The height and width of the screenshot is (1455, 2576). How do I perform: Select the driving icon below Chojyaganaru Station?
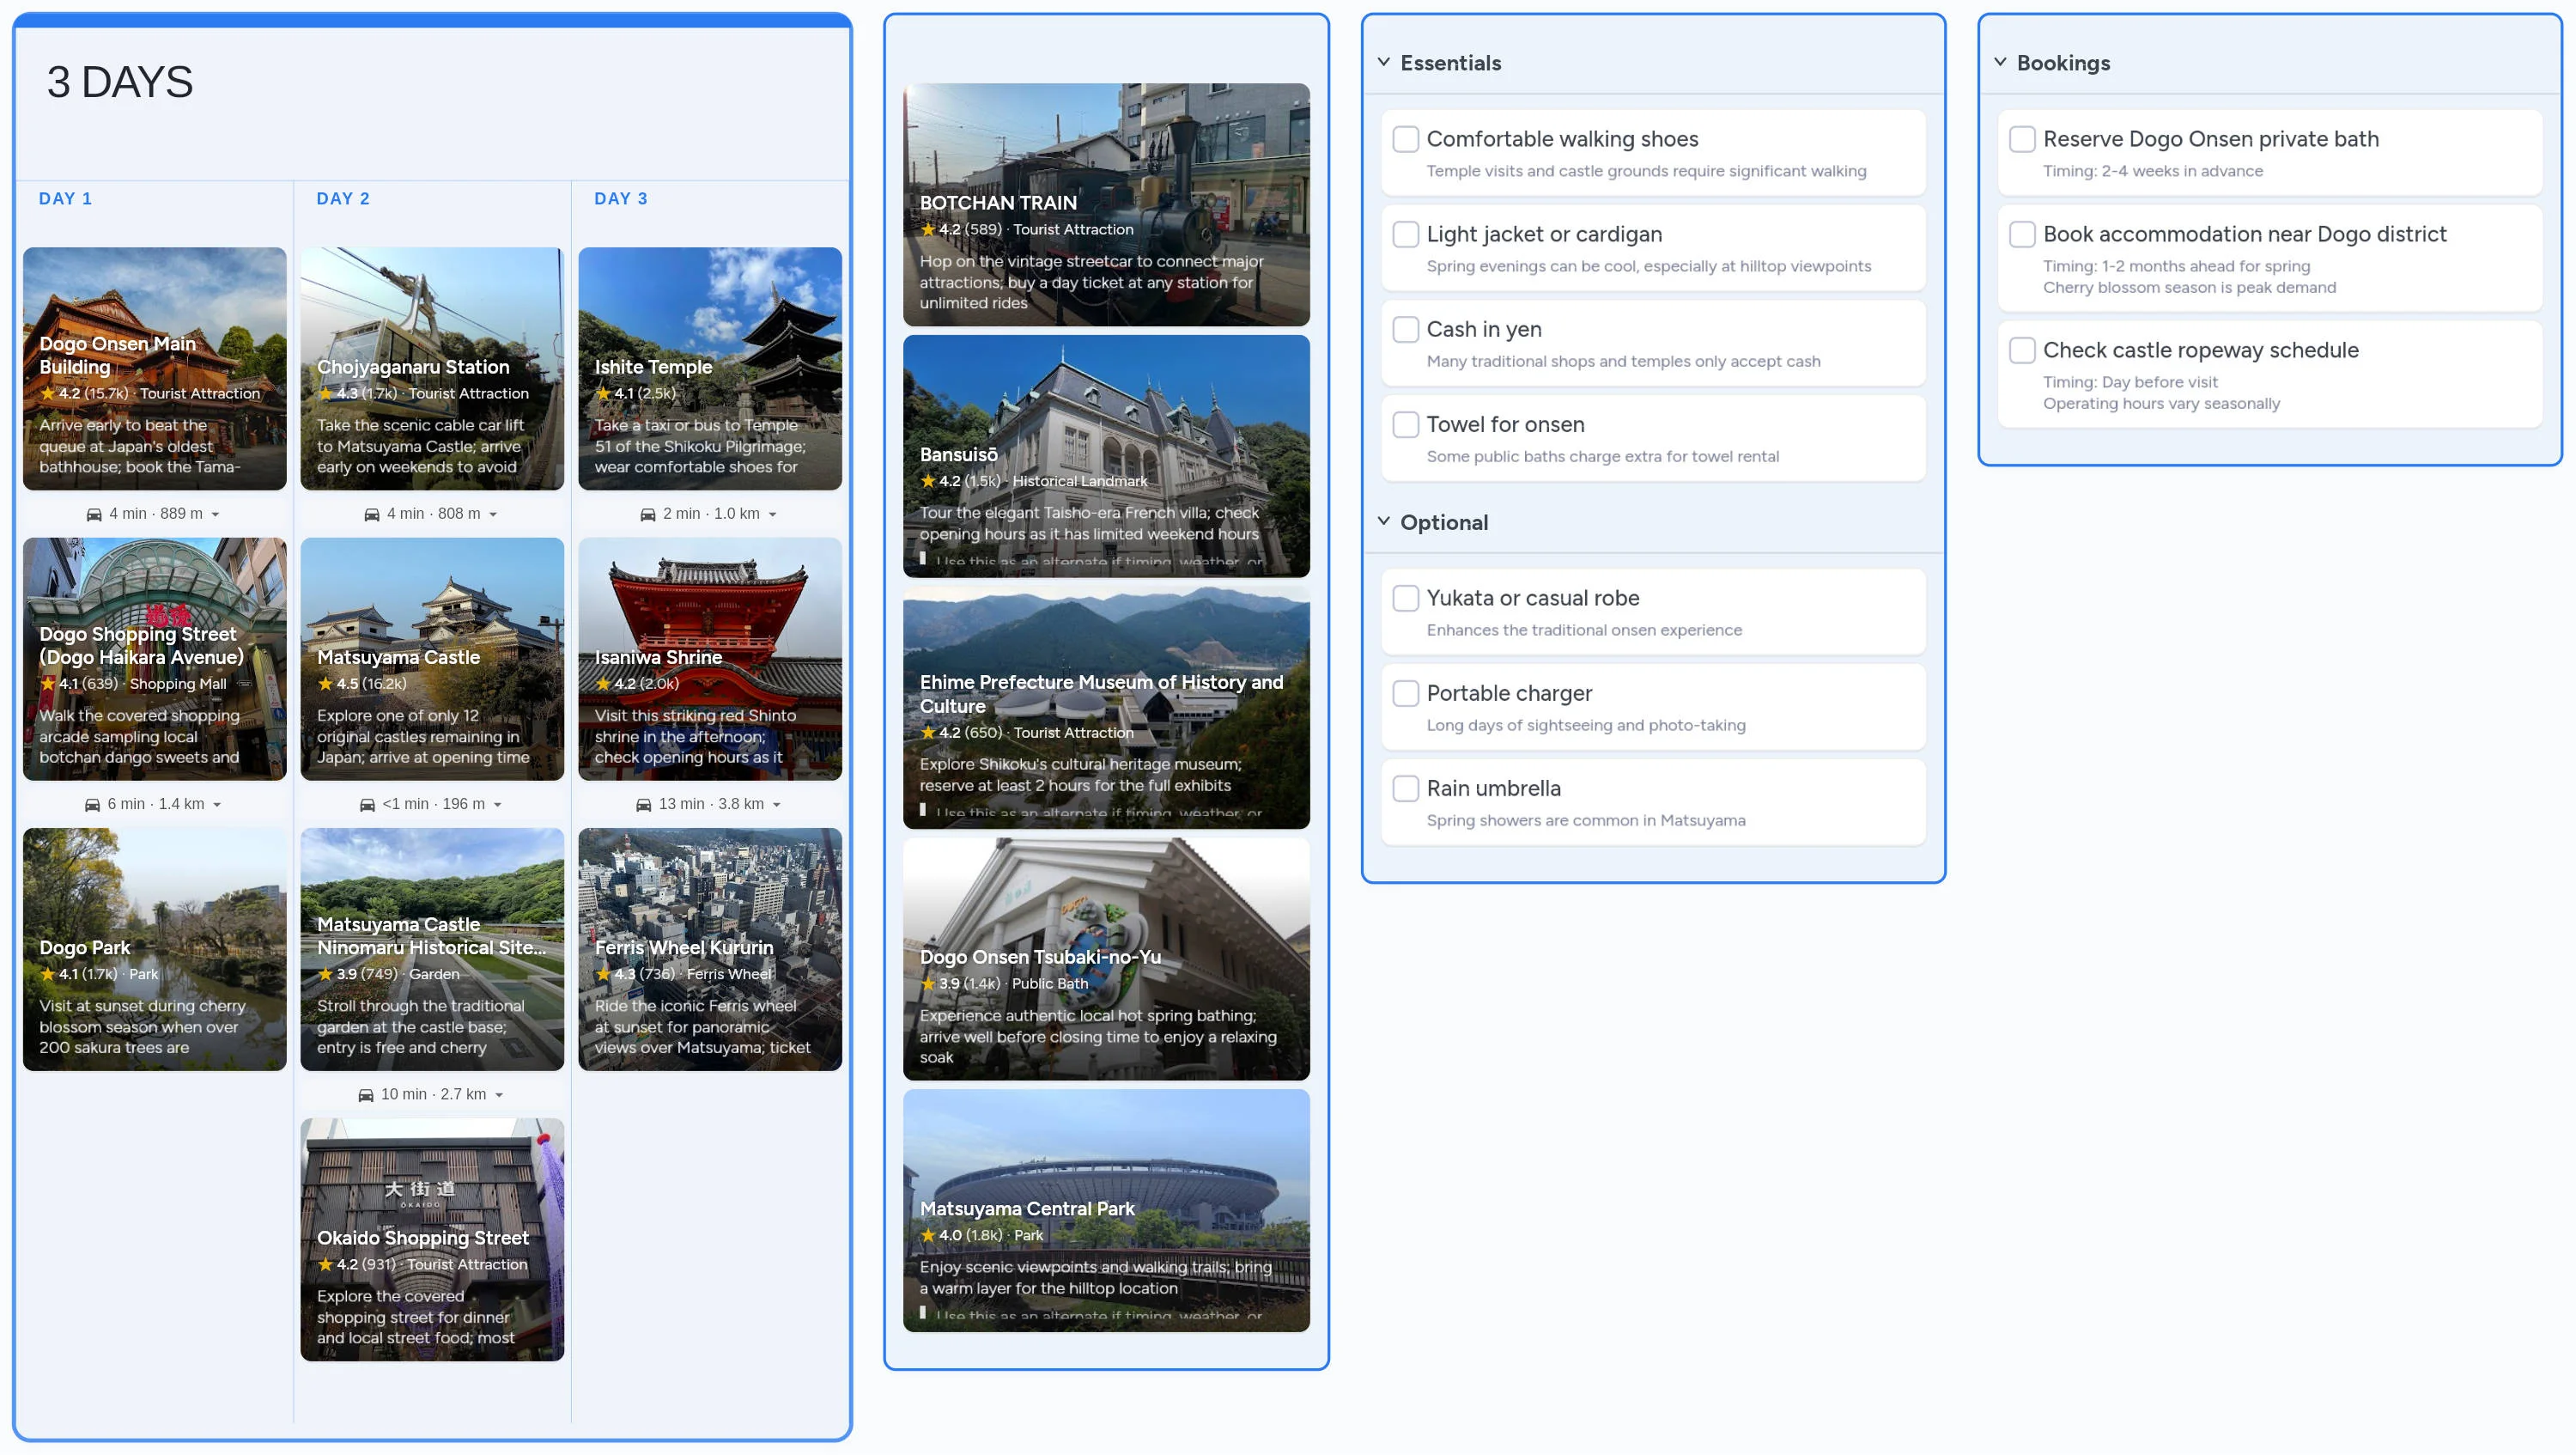(370, 513)
